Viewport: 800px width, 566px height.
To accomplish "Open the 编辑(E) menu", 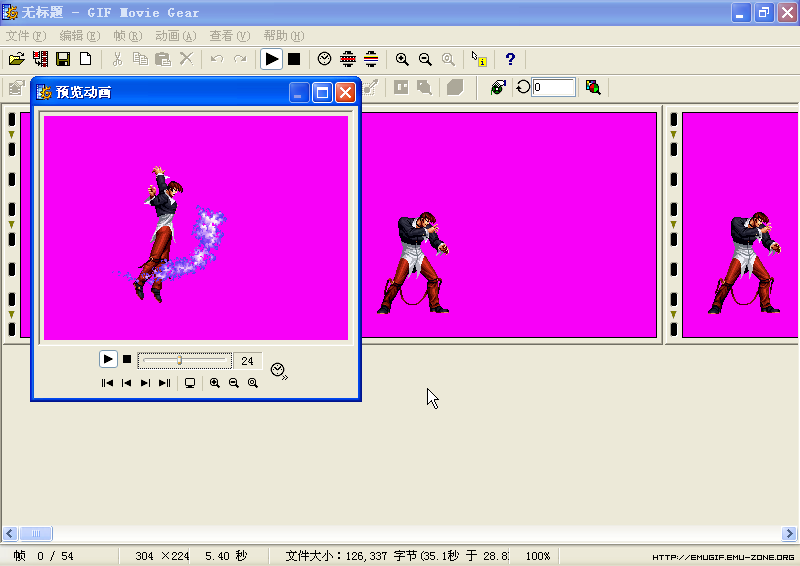I will 80,36.
